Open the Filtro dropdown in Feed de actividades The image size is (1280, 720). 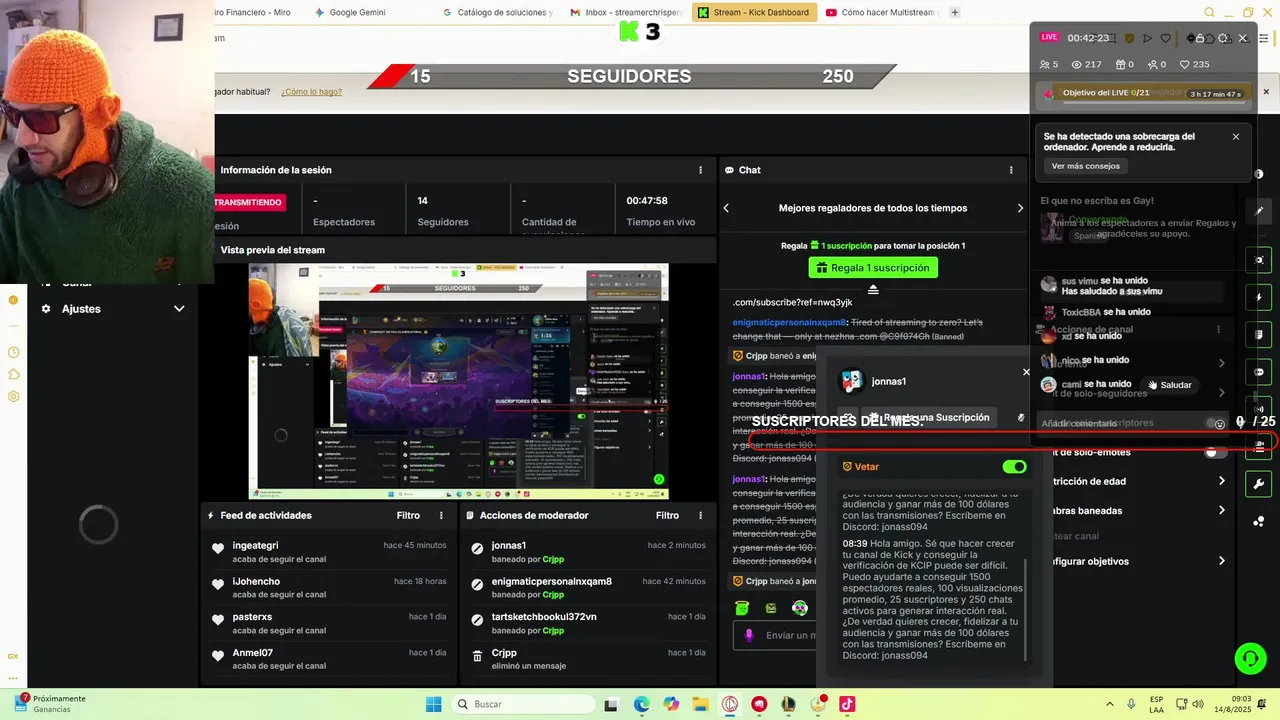[408, 516]
